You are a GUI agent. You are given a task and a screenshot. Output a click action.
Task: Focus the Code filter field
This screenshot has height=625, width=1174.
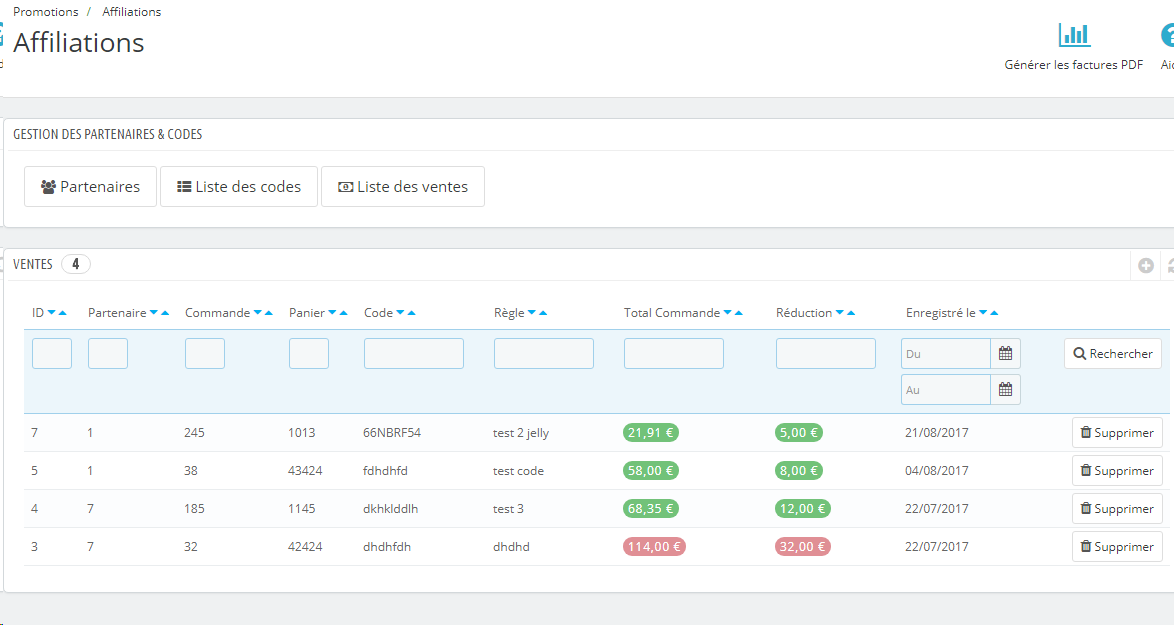coord(414,353)
